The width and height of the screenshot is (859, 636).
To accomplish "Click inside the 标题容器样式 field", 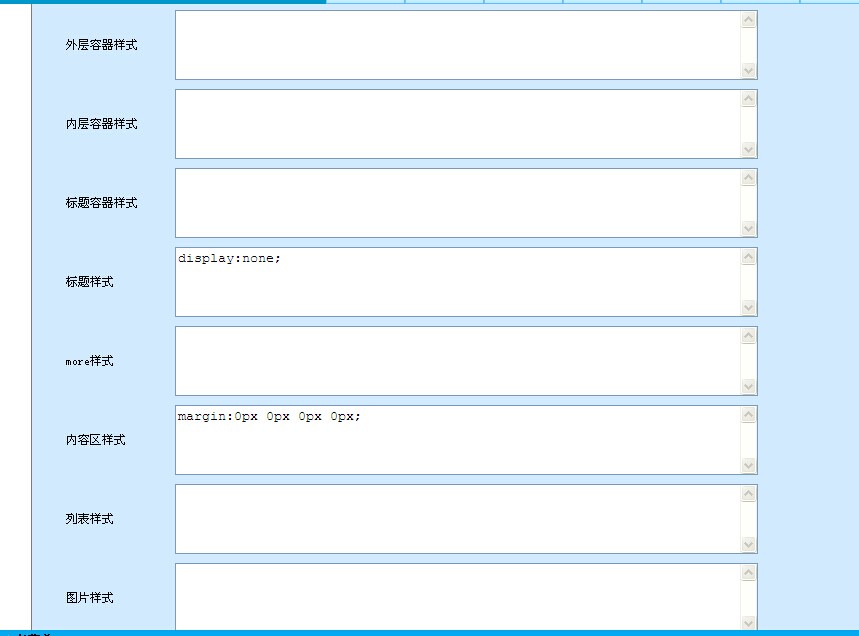I will (x=458, y=203).
